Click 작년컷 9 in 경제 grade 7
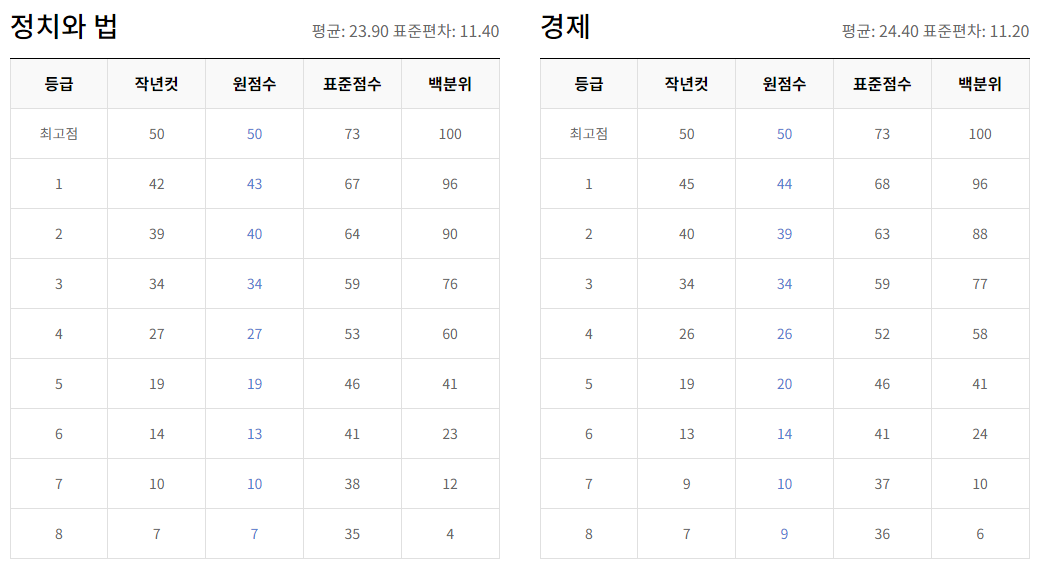Screen dimensions: 1038x571 [686, 484]
